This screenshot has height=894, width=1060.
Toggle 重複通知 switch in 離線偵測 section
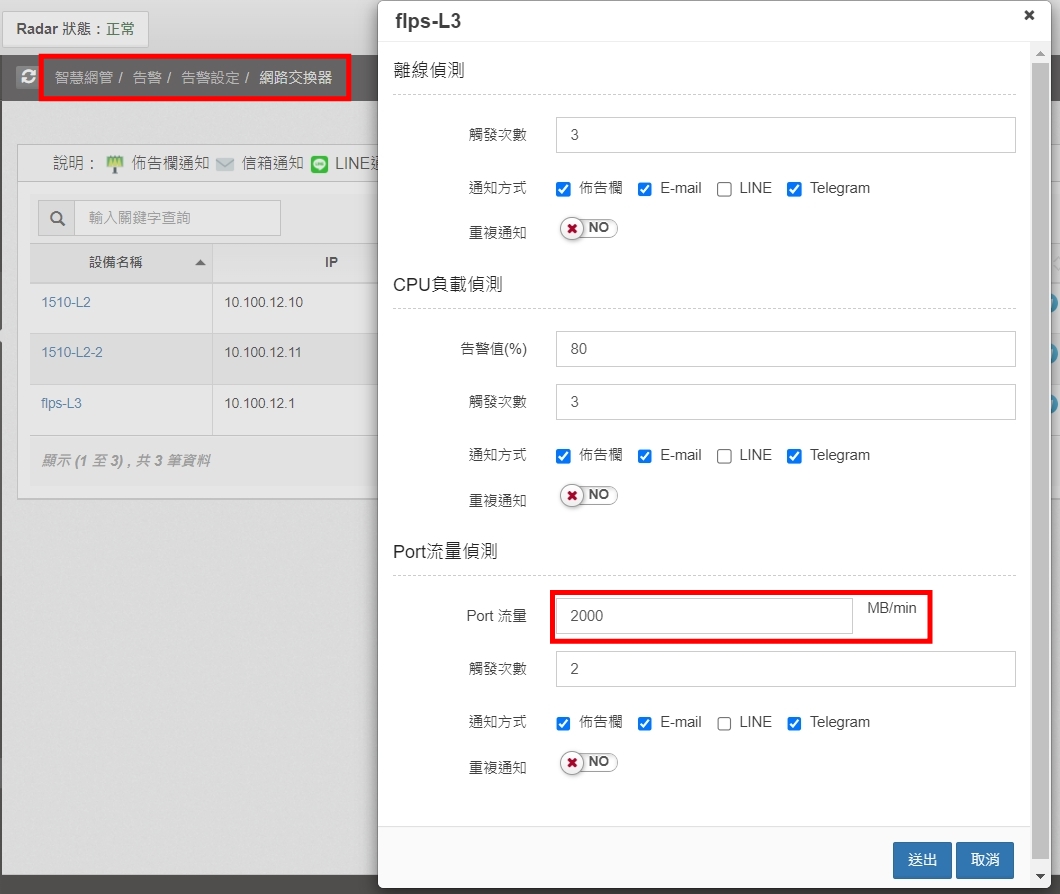coord(589,228)
